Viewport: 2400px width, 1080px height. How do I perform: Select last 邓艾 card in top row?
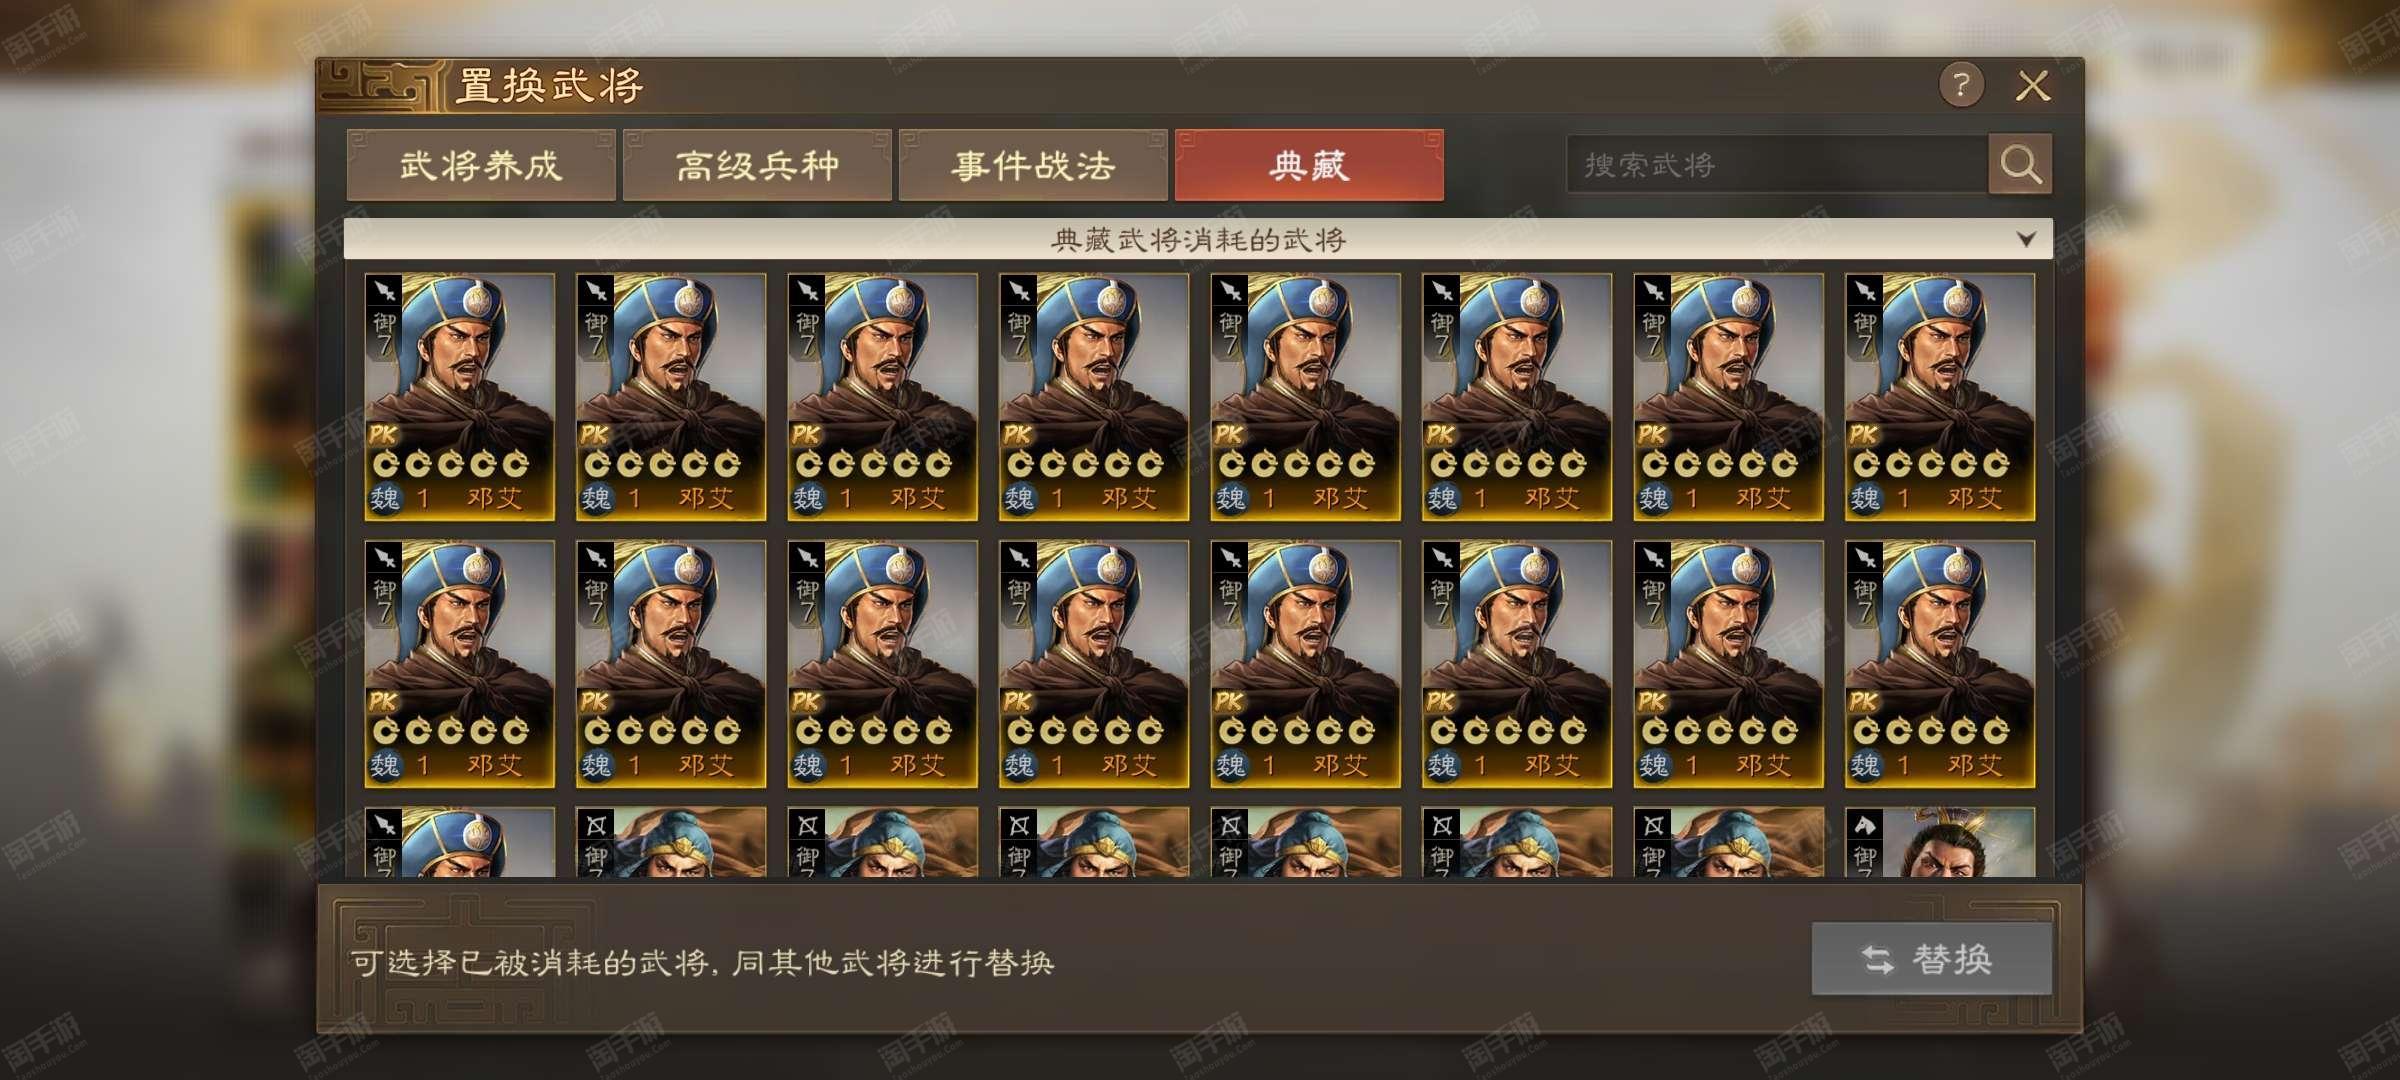pos(1939,397)
